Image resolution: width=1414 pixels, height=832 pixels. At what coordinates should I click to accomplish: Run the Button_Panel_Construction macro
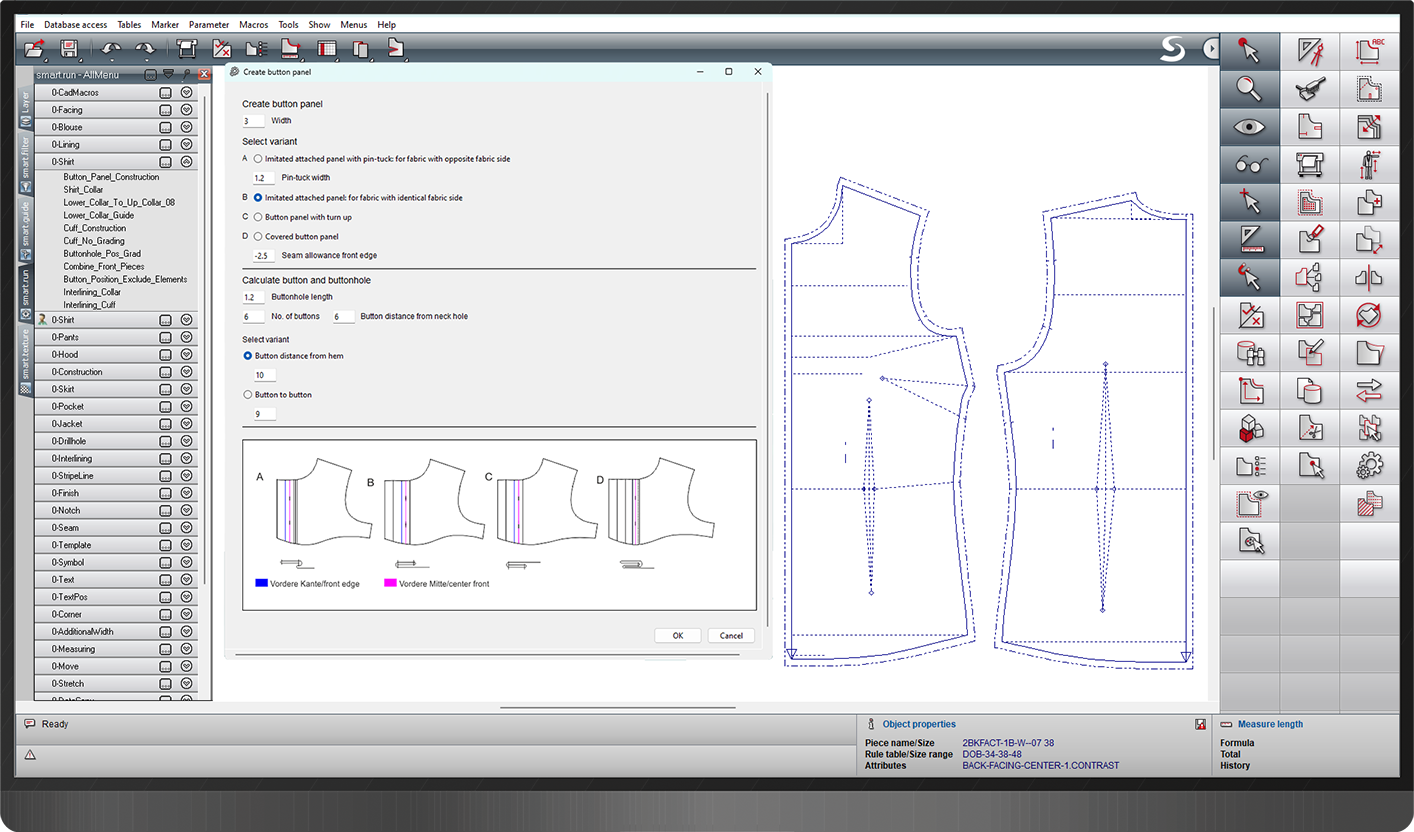click(111, 177)
